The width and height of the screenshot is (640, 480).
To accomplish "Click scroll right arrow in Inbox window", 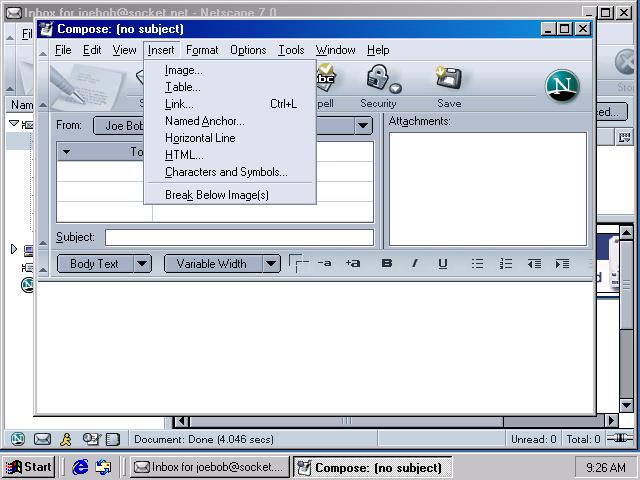I will [x=611, y=420].
